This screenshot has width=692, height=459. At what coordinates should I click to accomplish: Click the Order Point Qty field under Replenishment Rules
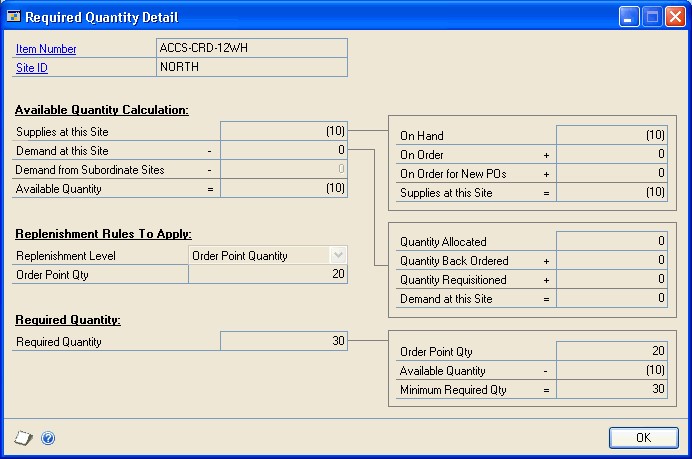click(268, 274)
